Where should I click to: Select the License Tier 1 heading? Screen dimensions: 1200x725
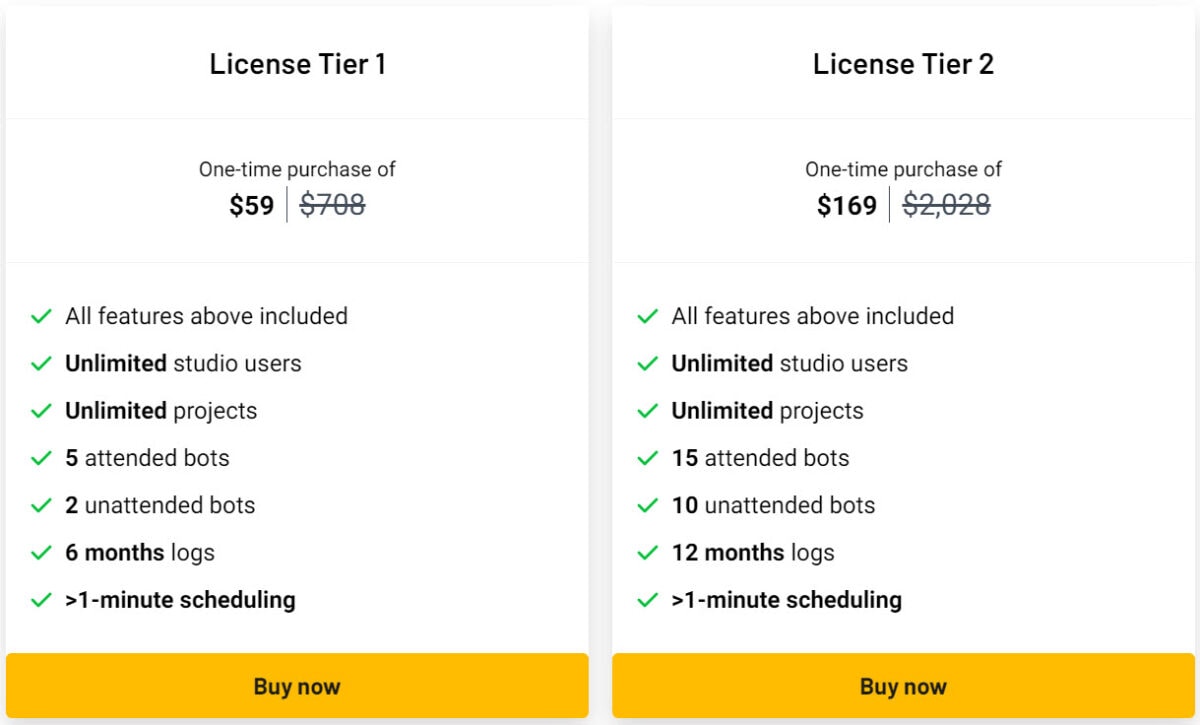click(297, 63)
